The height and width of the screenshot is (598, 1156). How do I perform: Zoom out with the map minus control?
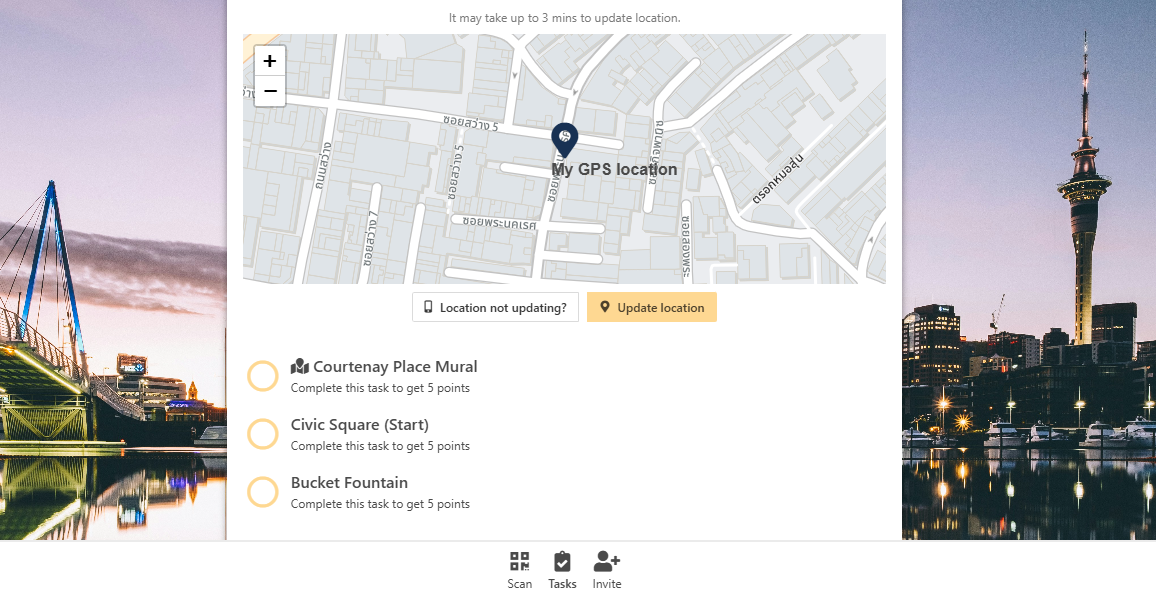[x=269, y=91]
